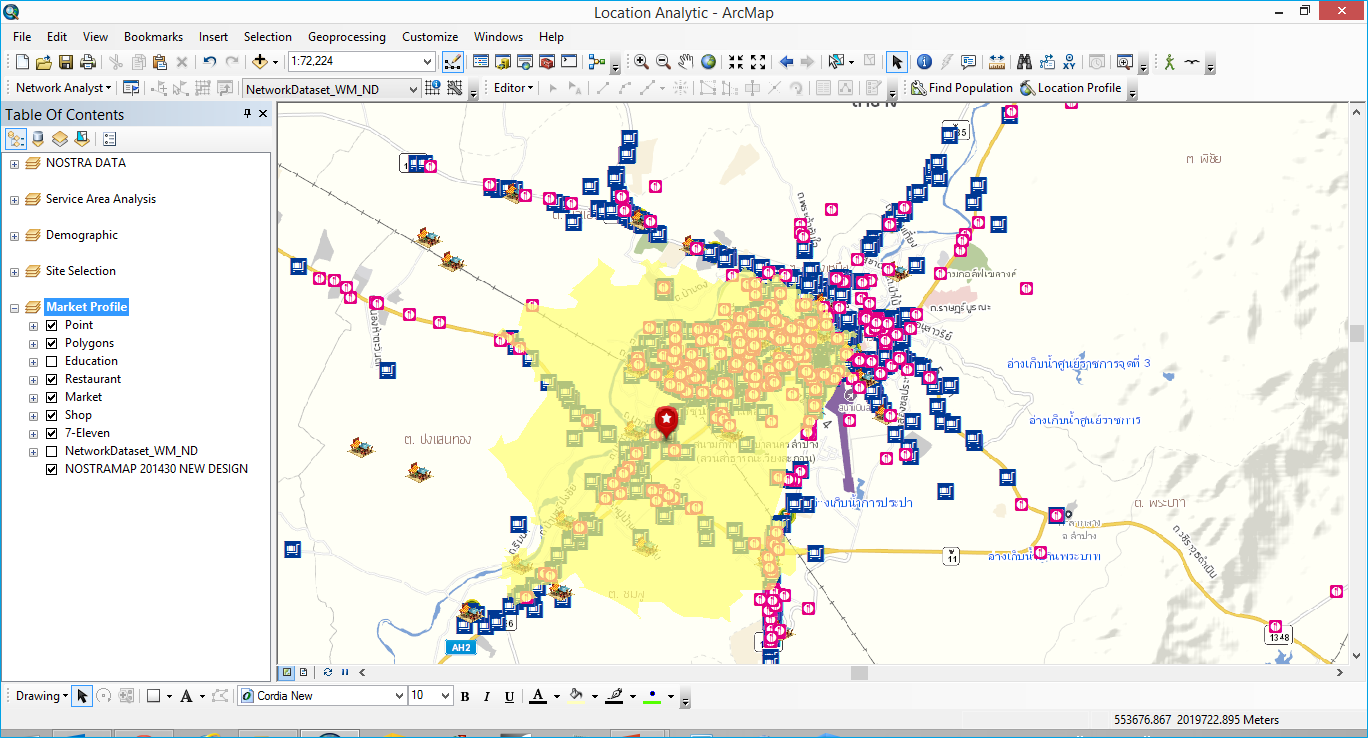This screenshot has height=738, width=1368.
Task: Toggle the Point layer checkbox
Action: point(52,325)
